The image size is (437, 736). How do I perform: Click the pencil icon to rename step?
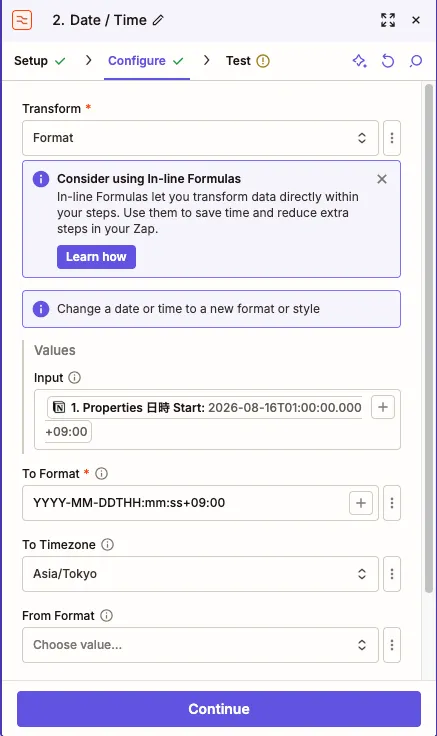click(x=159, y=20)
